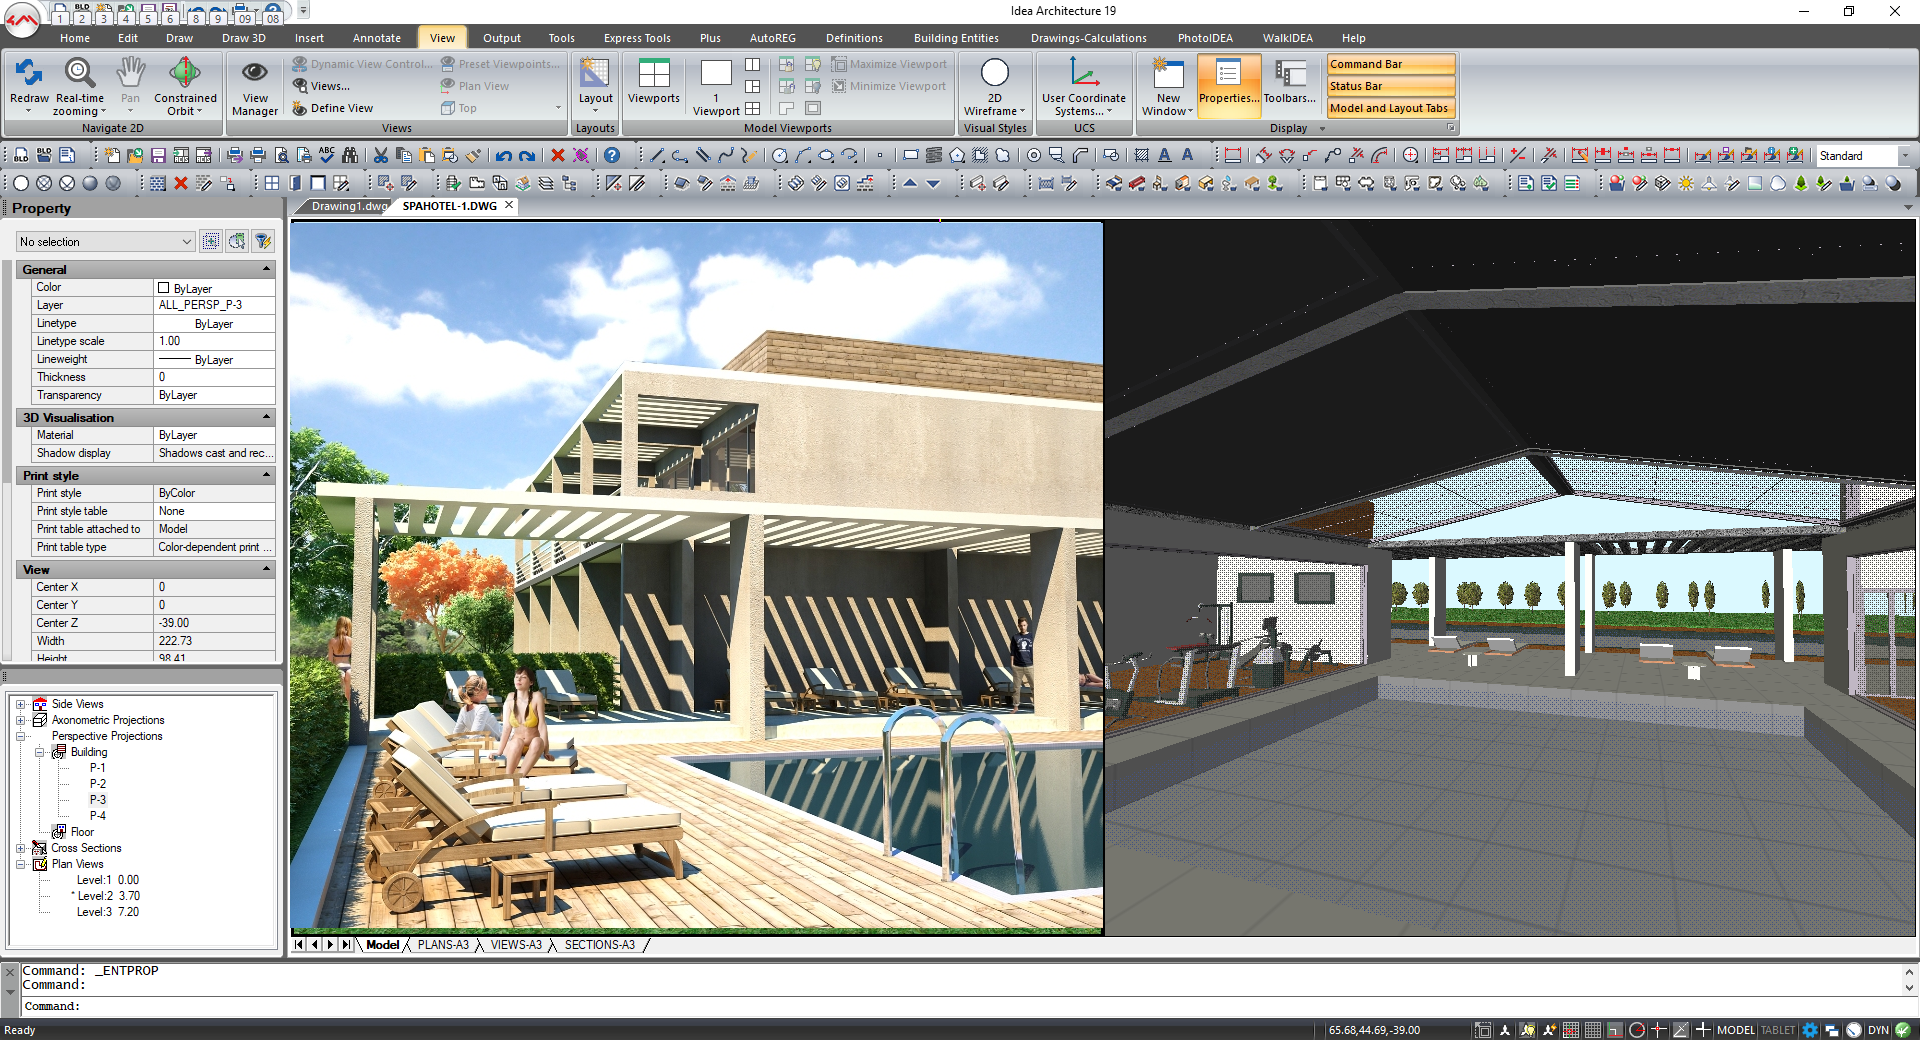The width and height of the screenshot is (1920, 1040).
Task: Click the Color ByLayer swatch
Action: [164, 288]
